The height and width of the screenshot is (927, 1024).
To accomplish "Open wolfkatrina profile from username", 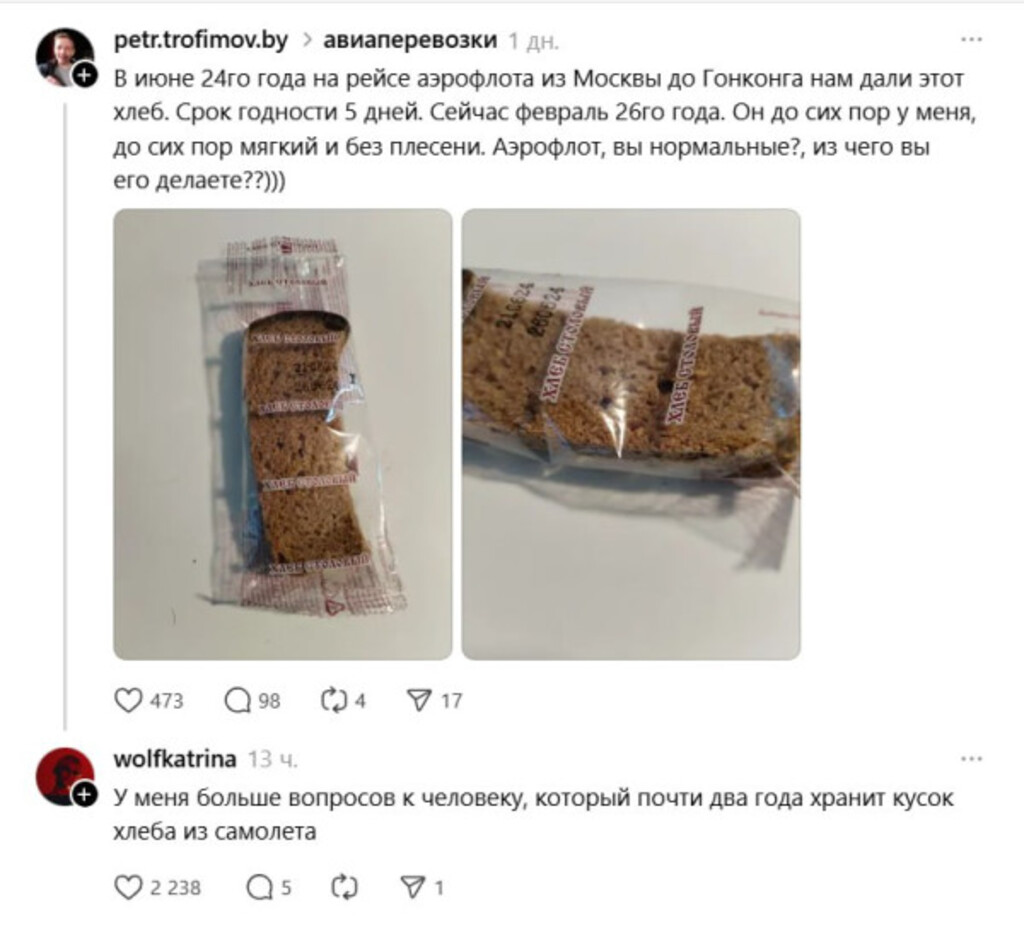I will [175, 759].
